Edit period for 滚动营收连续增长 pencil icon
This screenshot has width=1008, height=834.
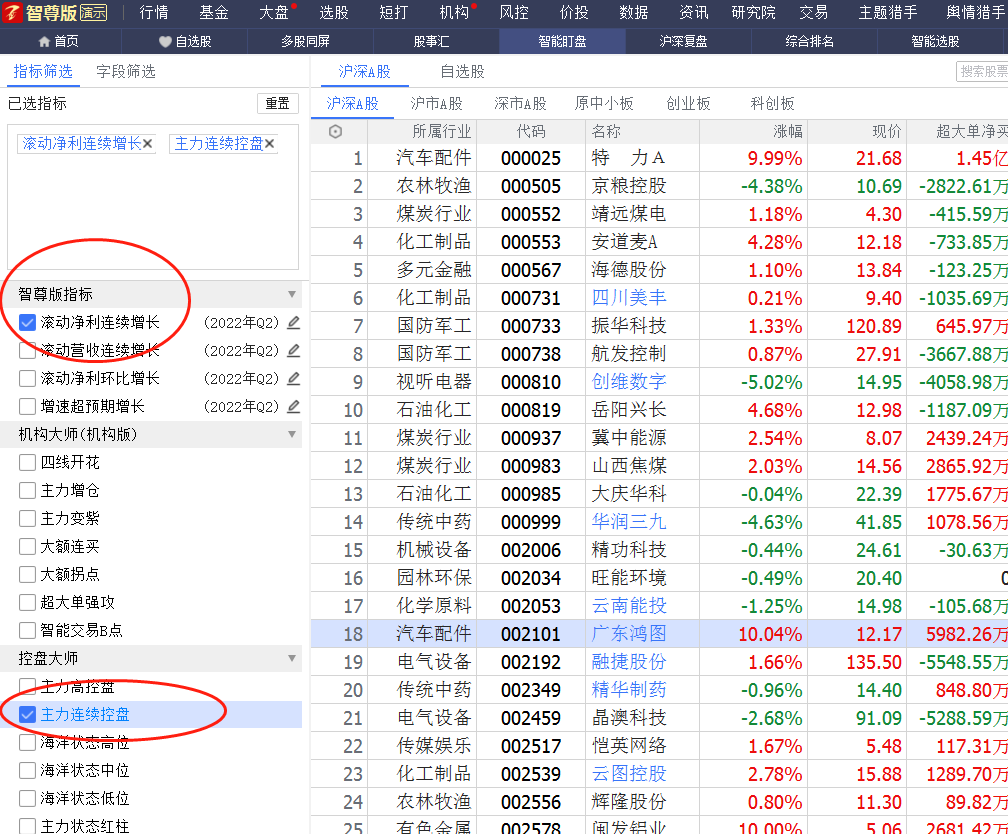point(294,350)
